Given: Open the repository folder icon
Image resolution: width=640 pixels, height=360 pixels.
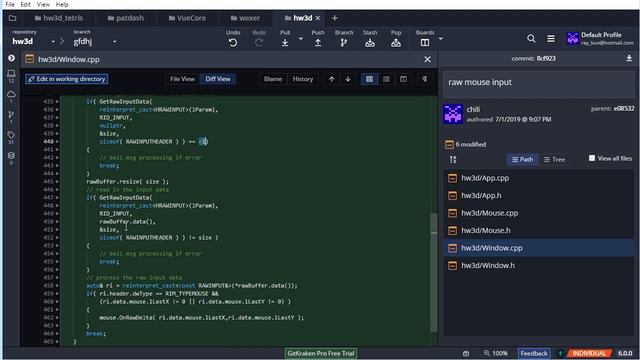Looking at the screenshot, I should [x=12, y=18].
